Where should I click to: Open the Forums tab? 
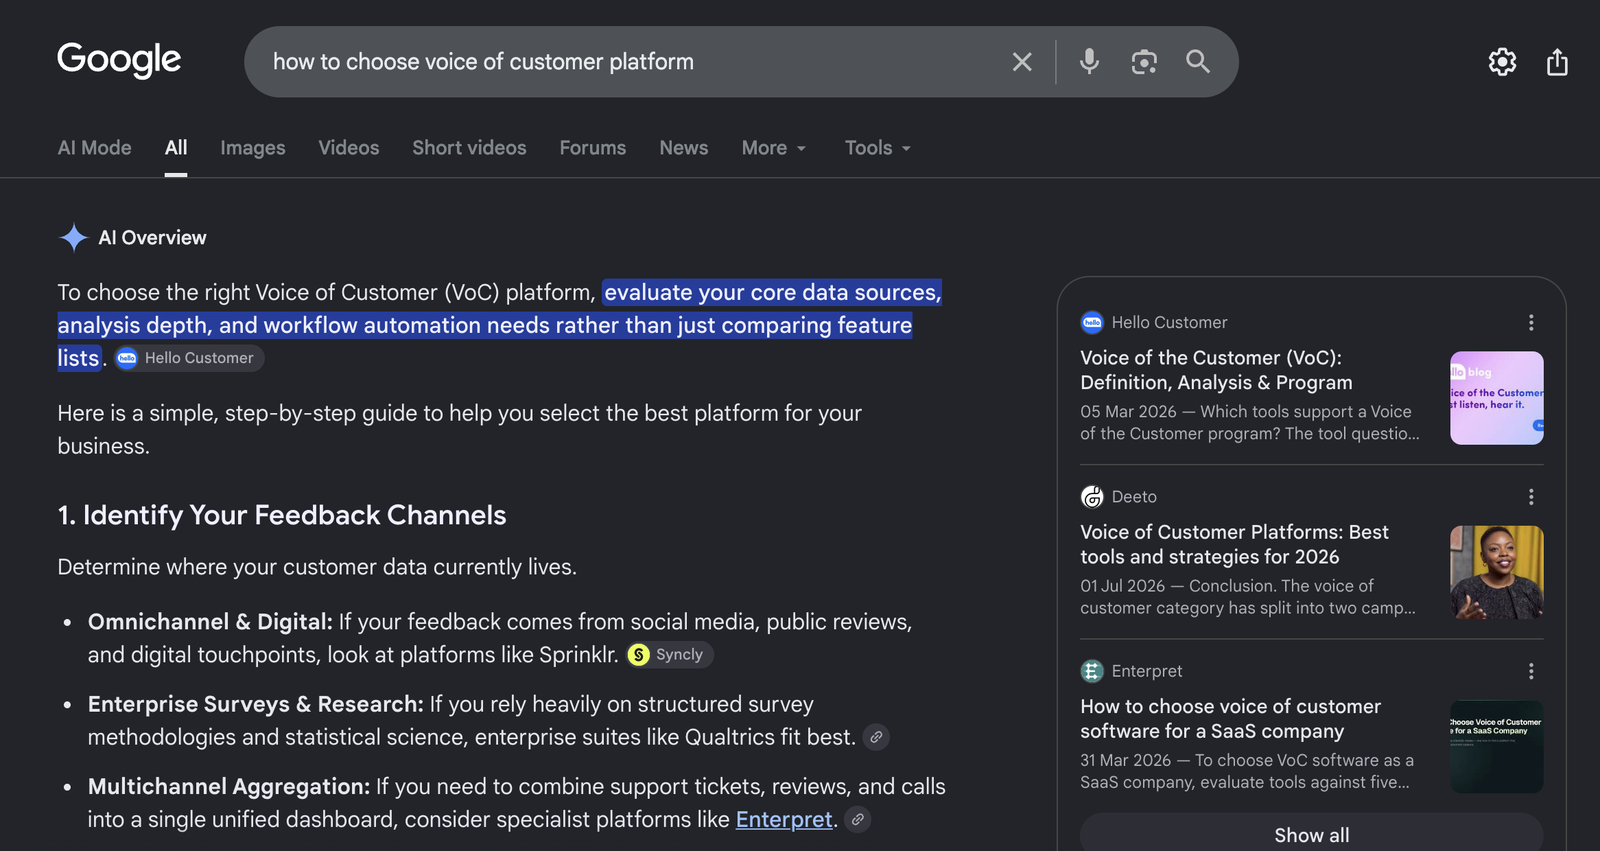[593, 148]
